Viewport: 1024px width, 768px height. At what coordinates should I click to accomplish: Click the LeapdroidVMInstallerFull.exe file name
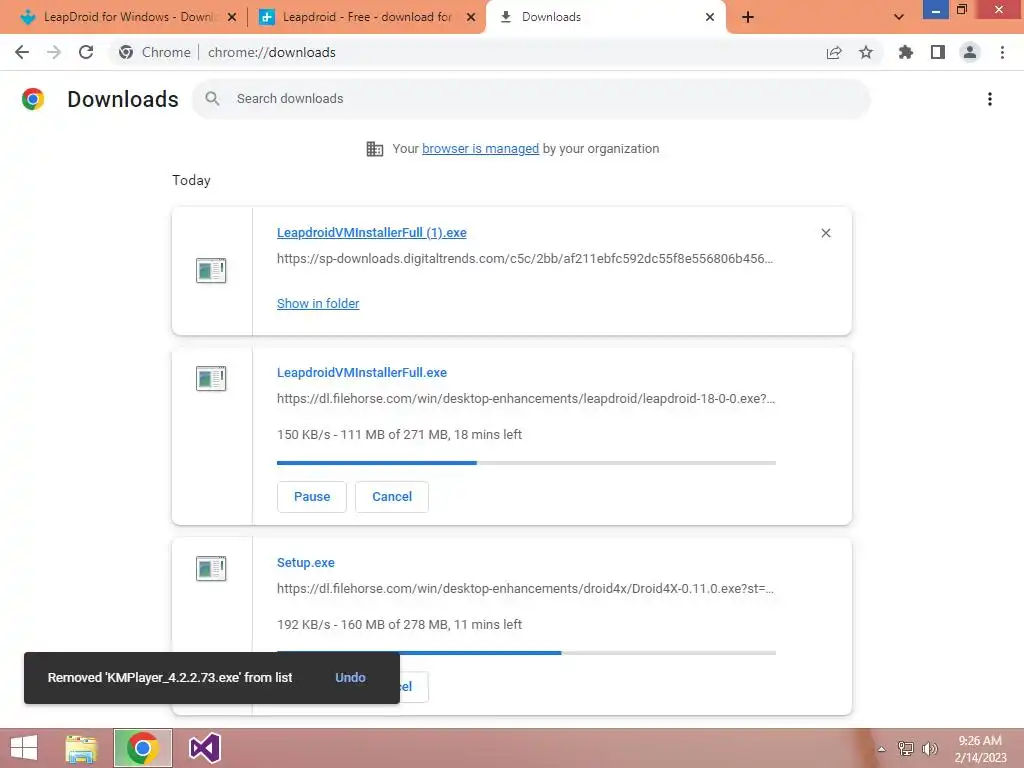pyautogui.click(x=362, y=372)
